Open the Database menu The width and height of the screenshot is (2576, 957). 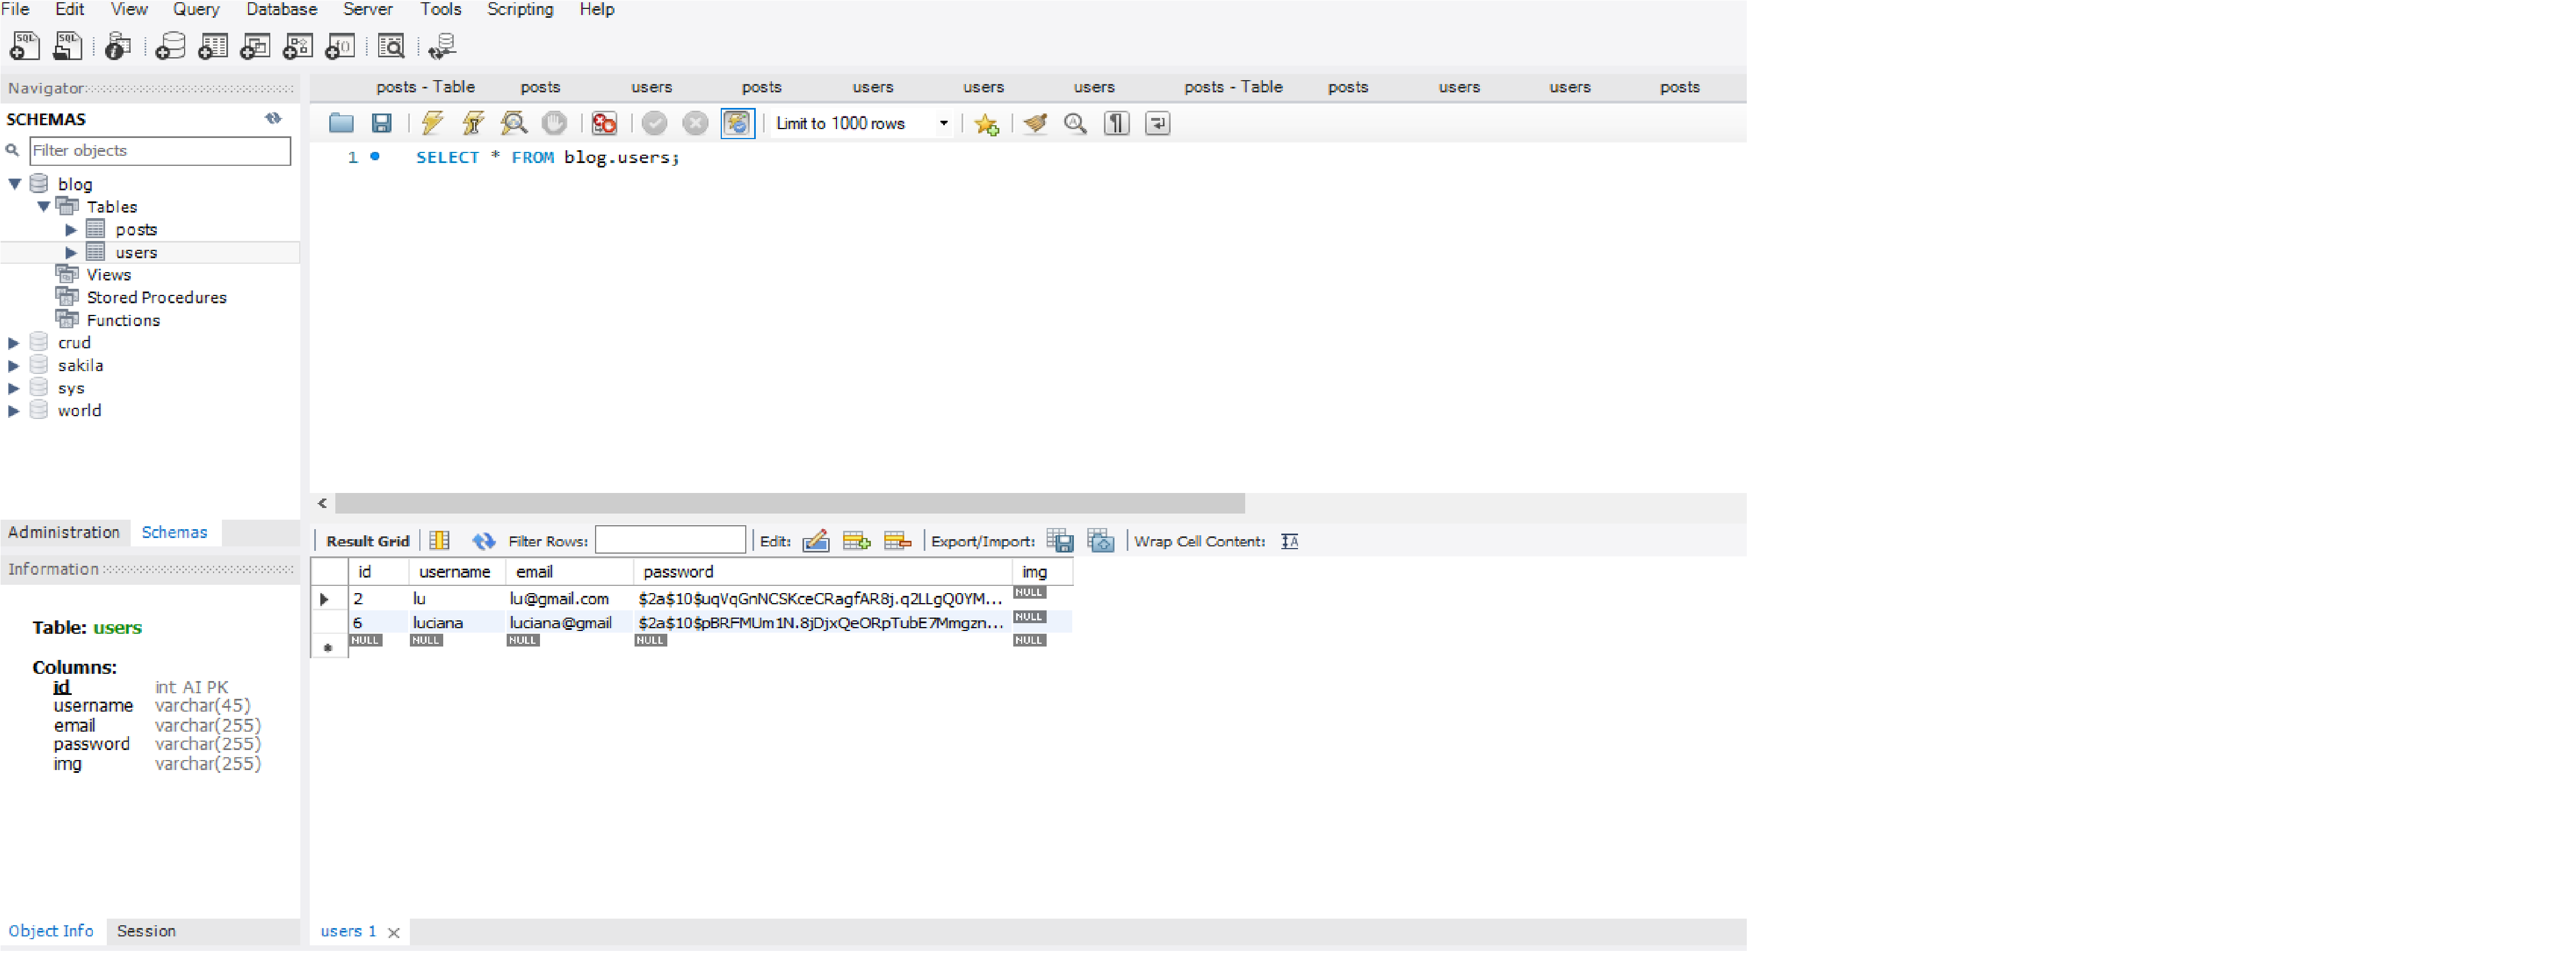pyautogui.click(x=281, y=9)
